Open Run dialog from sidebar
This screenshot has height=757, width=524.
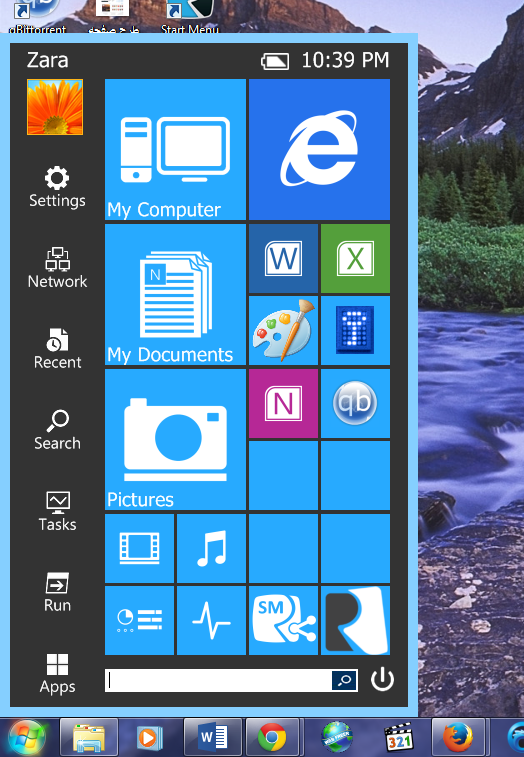pyautogui.click(x=57, y=592)
